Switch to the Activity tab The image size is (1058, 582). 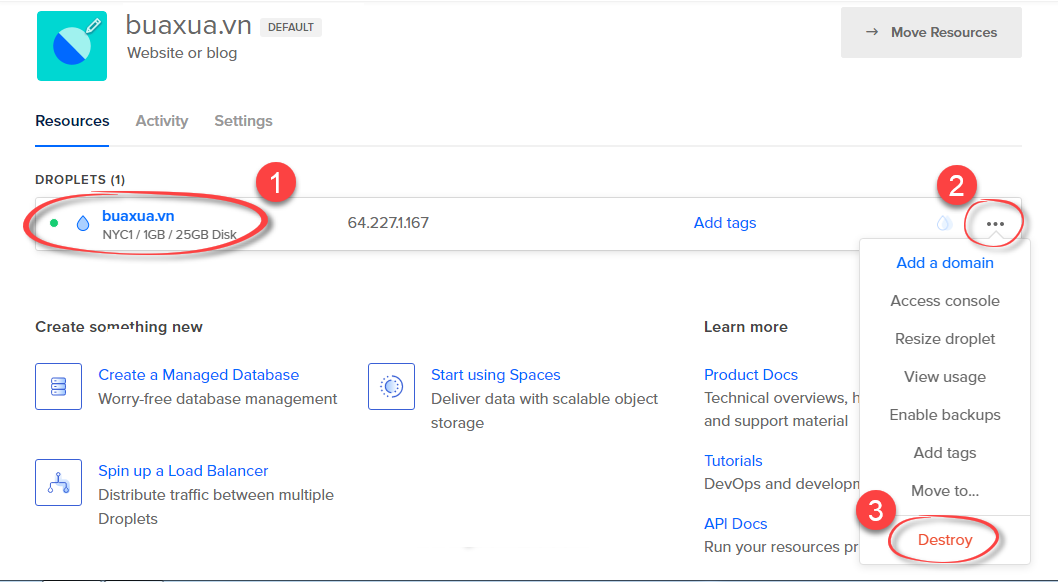(162, 121)
